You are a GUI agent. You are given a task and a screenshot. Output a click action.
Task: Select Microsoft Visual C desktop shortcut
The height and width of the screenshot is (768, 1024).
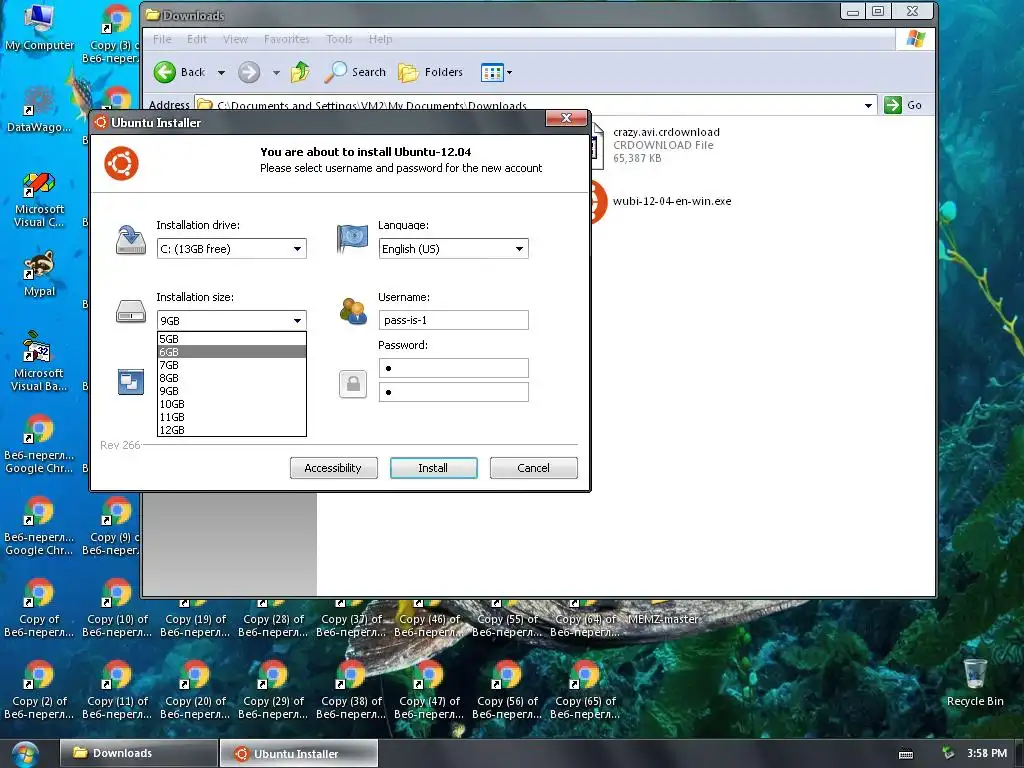(x=39, y=200)
